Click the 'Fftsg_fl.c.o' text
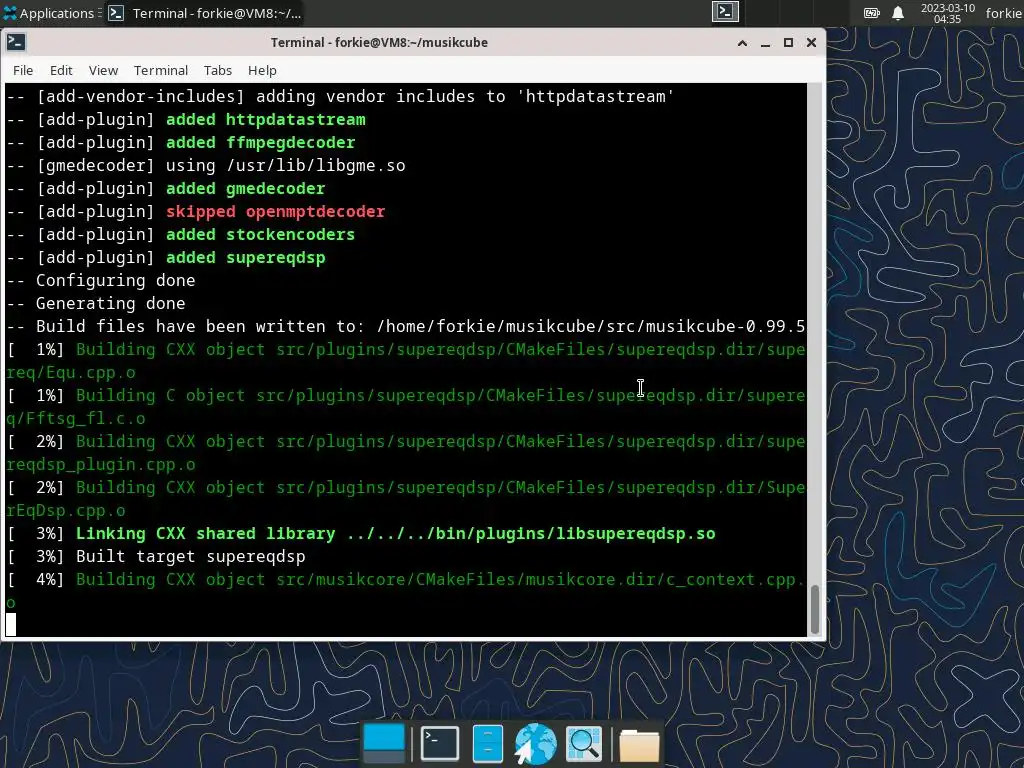Viewport: 1024px width, 768px height. click(86, 419)
